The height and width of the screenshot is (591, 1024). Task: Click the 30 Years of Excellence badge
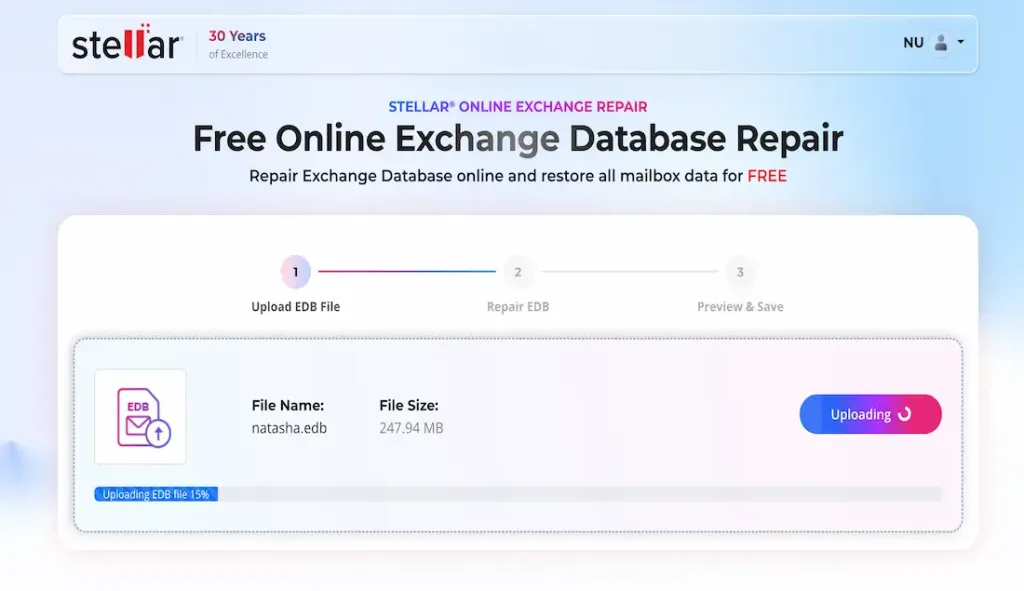[238, 44]
